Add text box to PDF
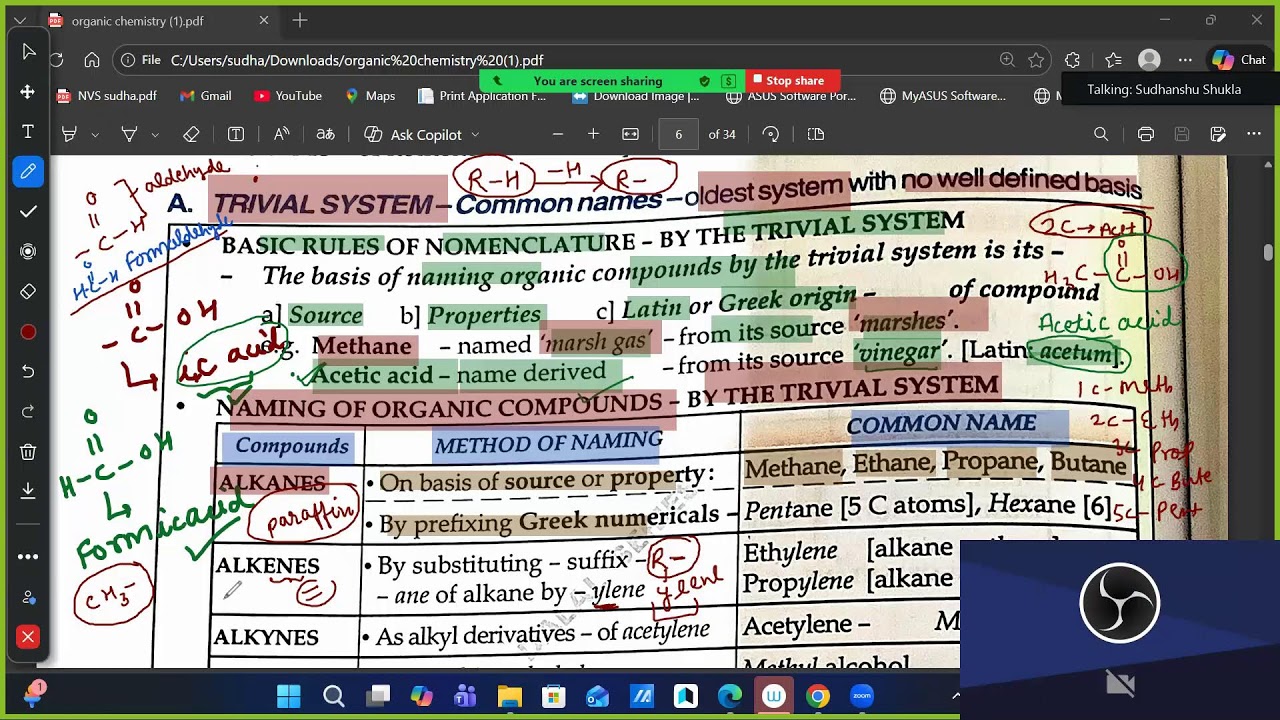1280x720 pixels. click(x=236, y=134)
